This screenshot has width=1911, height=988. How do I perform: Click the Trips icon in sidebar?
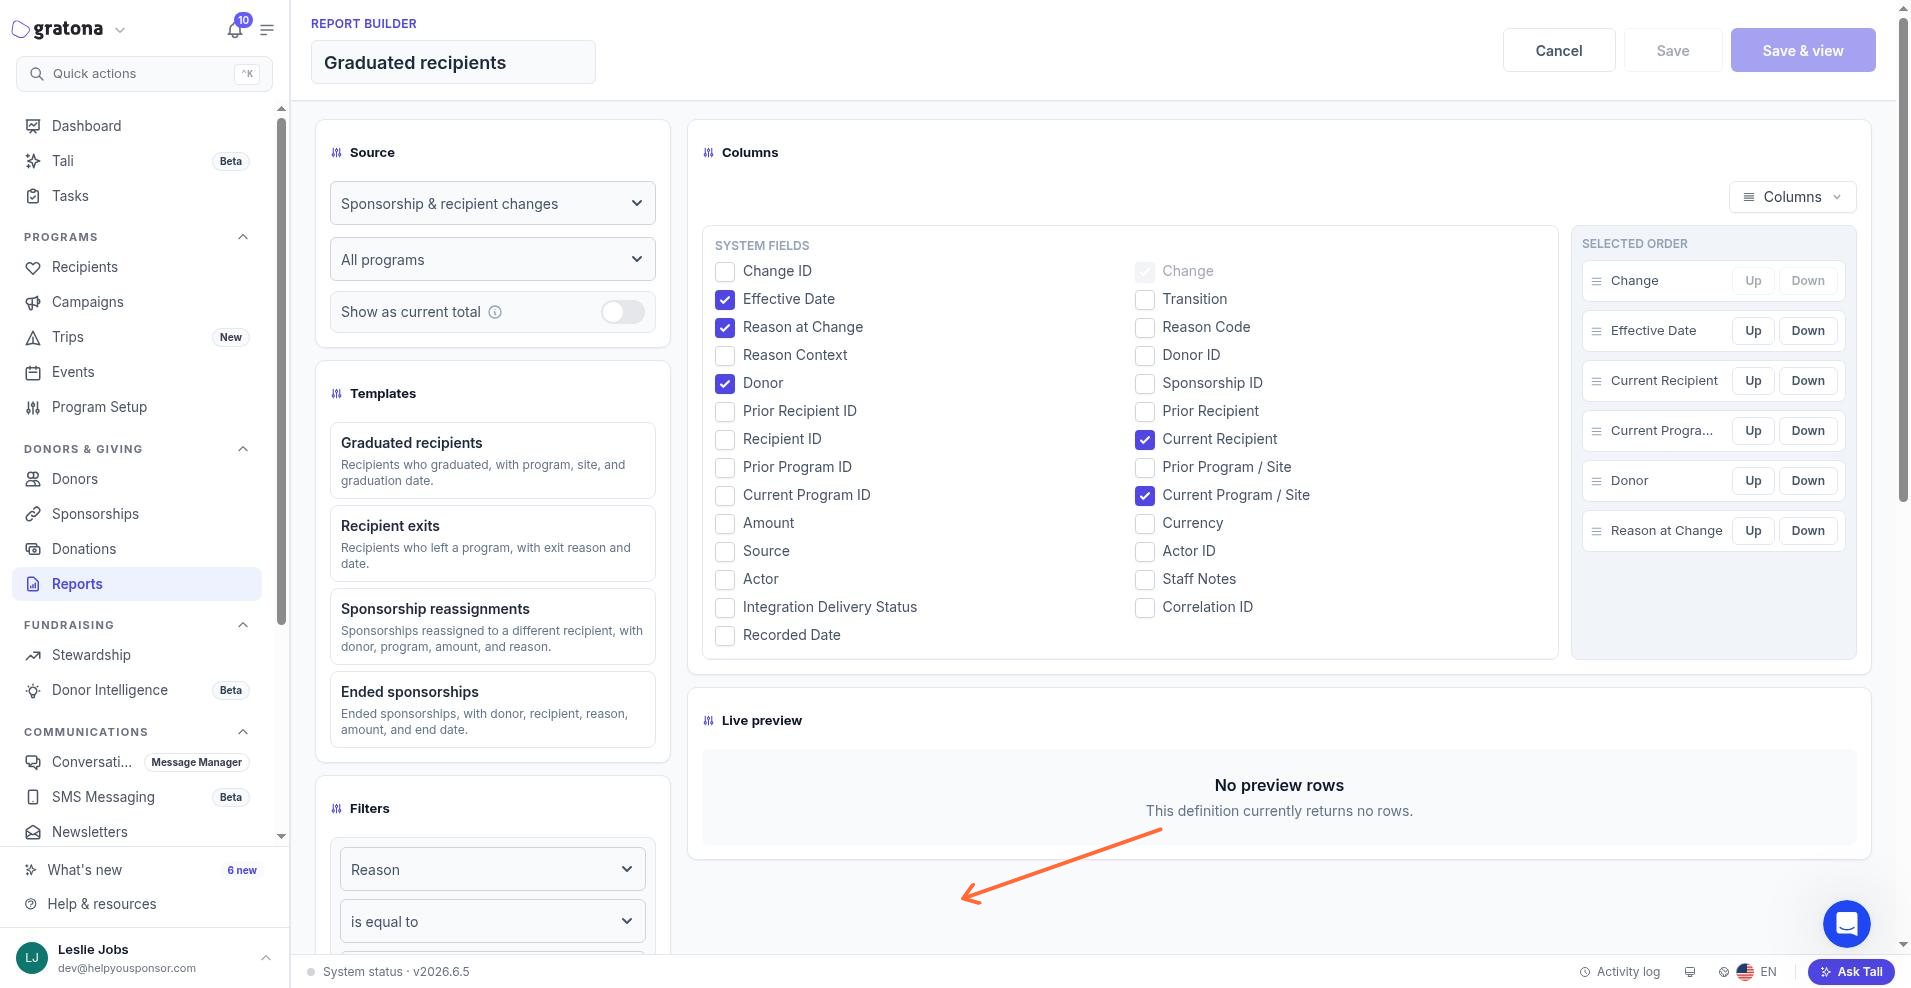coord(33,337)
